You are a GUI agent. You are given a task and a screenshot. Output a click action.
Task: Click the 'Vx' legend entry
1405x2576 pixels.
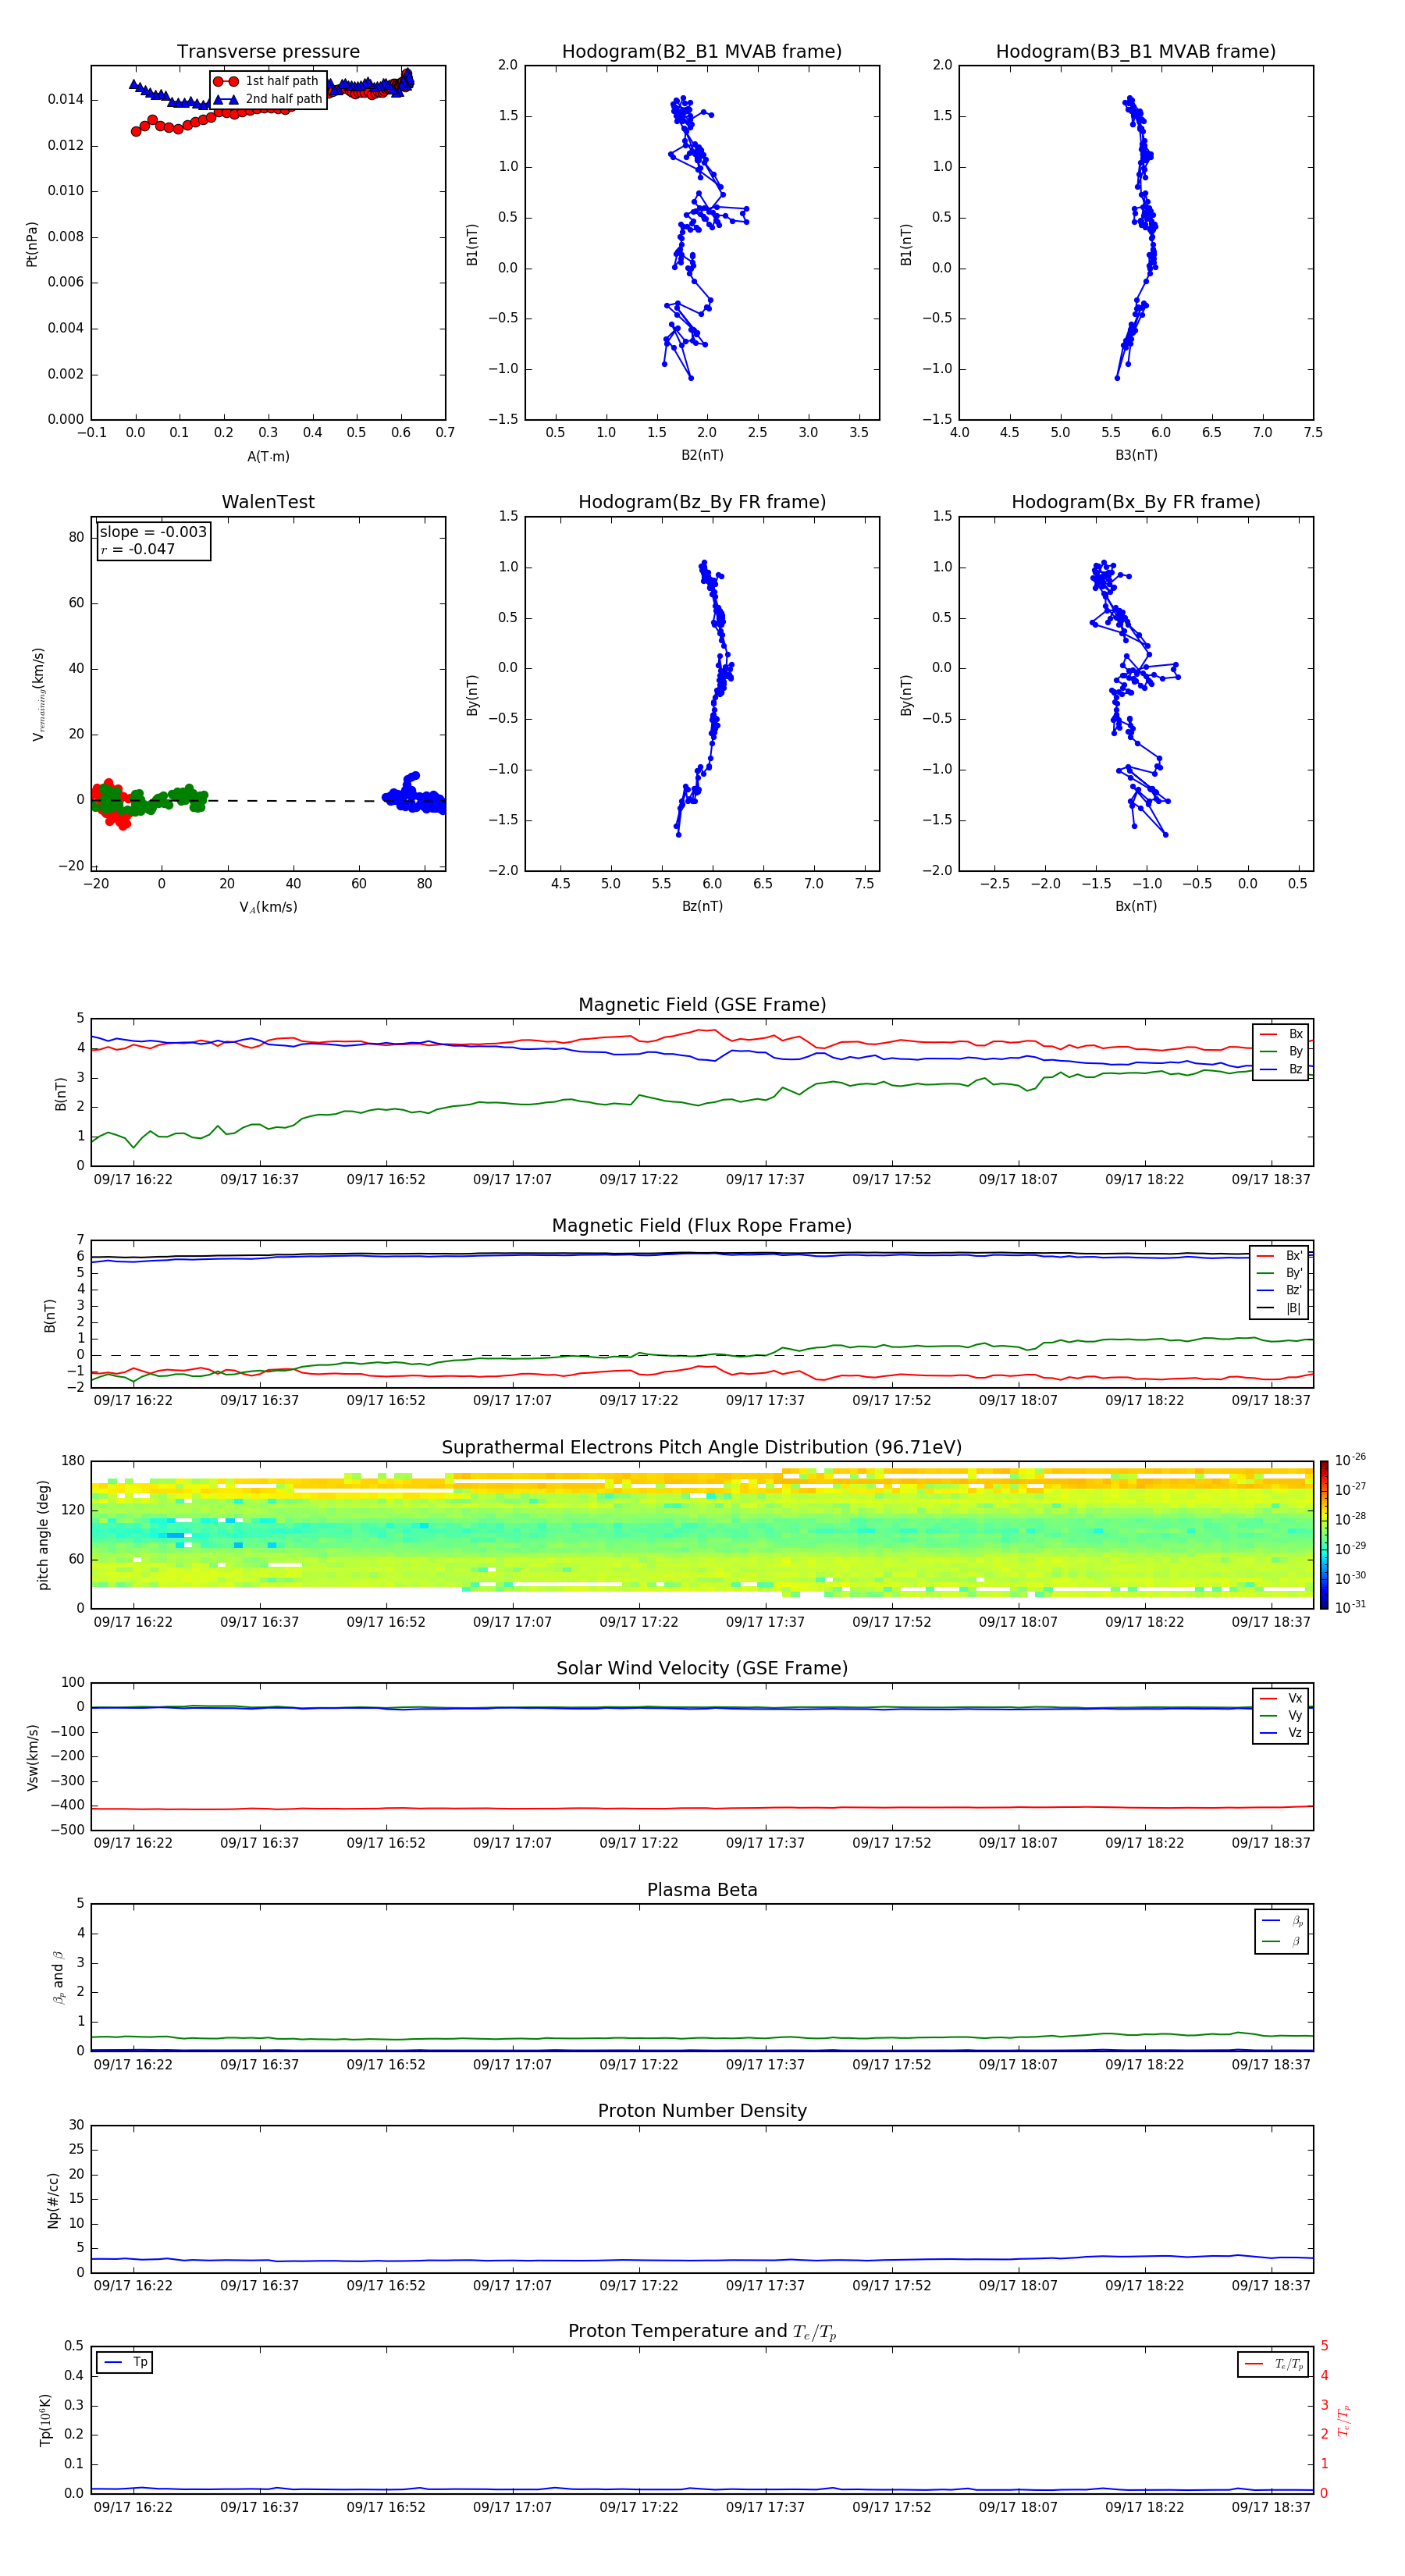pos(1281,1698)
